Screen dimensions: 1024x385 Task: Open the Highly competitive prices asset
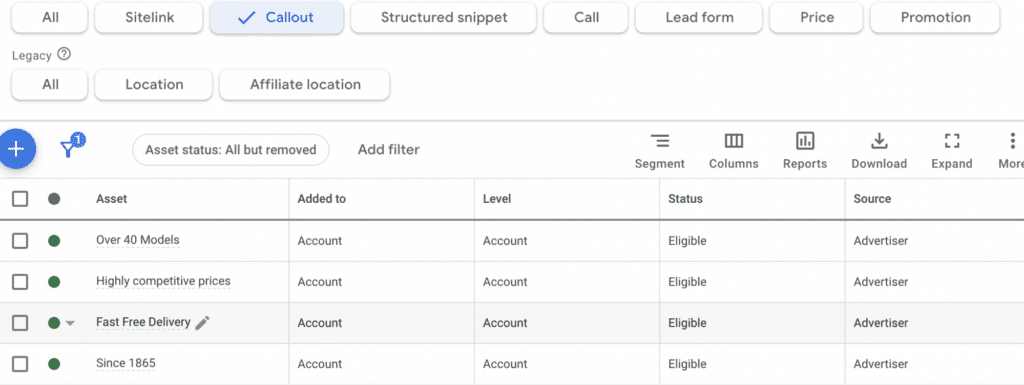(x=163, y=281)
